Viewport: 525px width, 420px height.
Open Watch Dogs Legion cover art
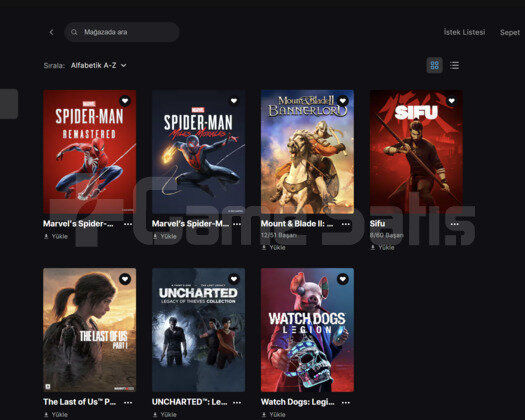click(307, 330)
